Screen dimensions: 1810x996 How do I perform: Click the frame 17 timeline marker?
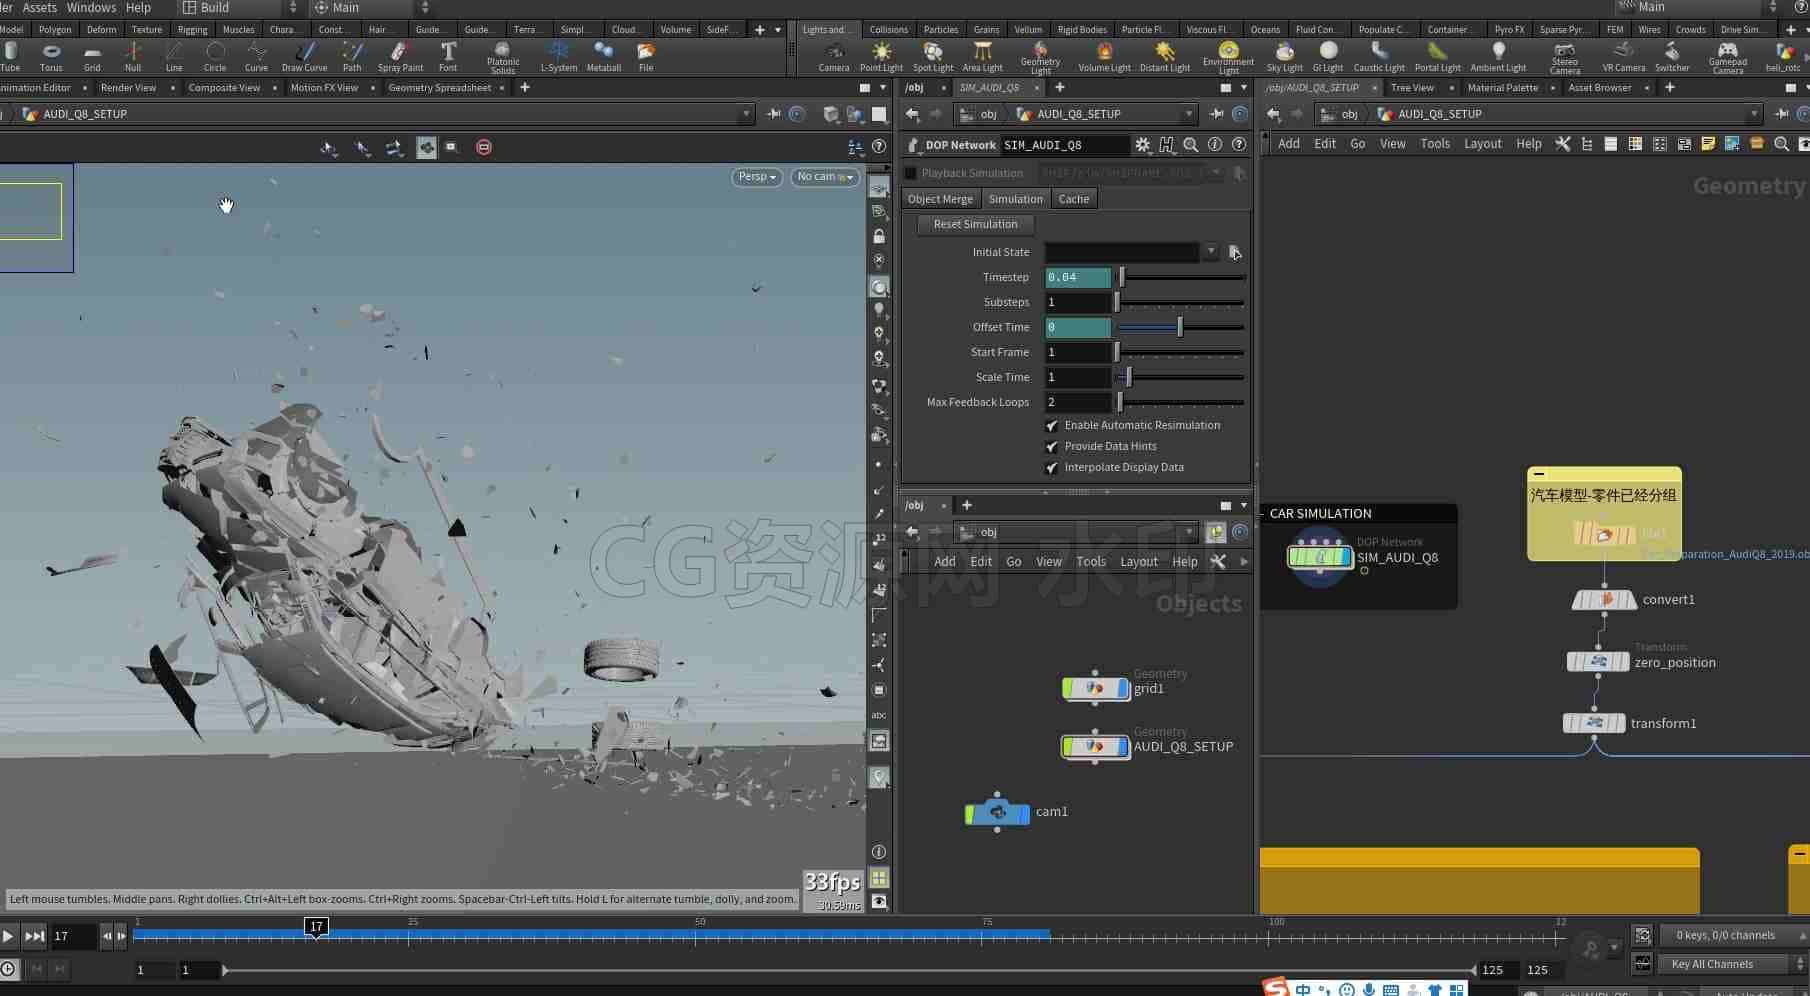click(x=316, y=927)
